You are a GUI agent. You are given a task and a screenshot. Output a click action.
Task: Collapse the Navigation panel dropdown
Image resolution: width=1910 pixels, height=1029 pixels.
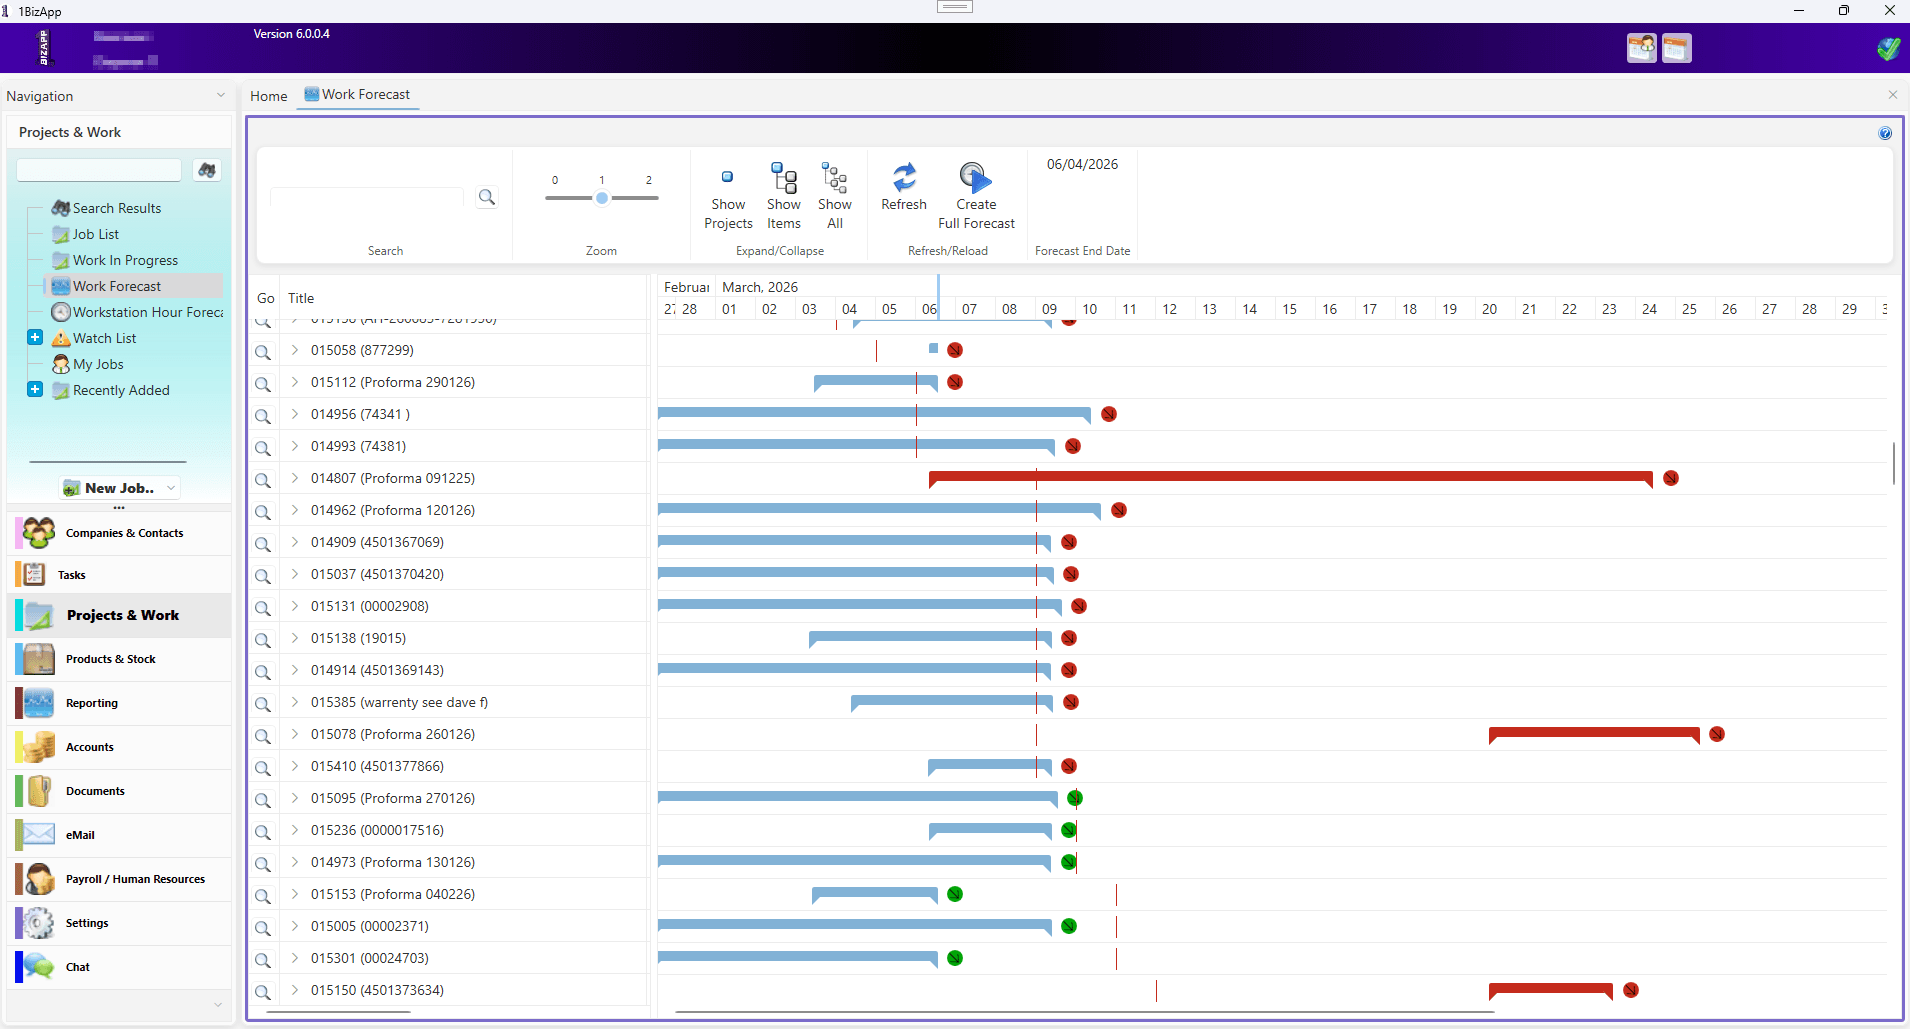click(x=220, y=96)
